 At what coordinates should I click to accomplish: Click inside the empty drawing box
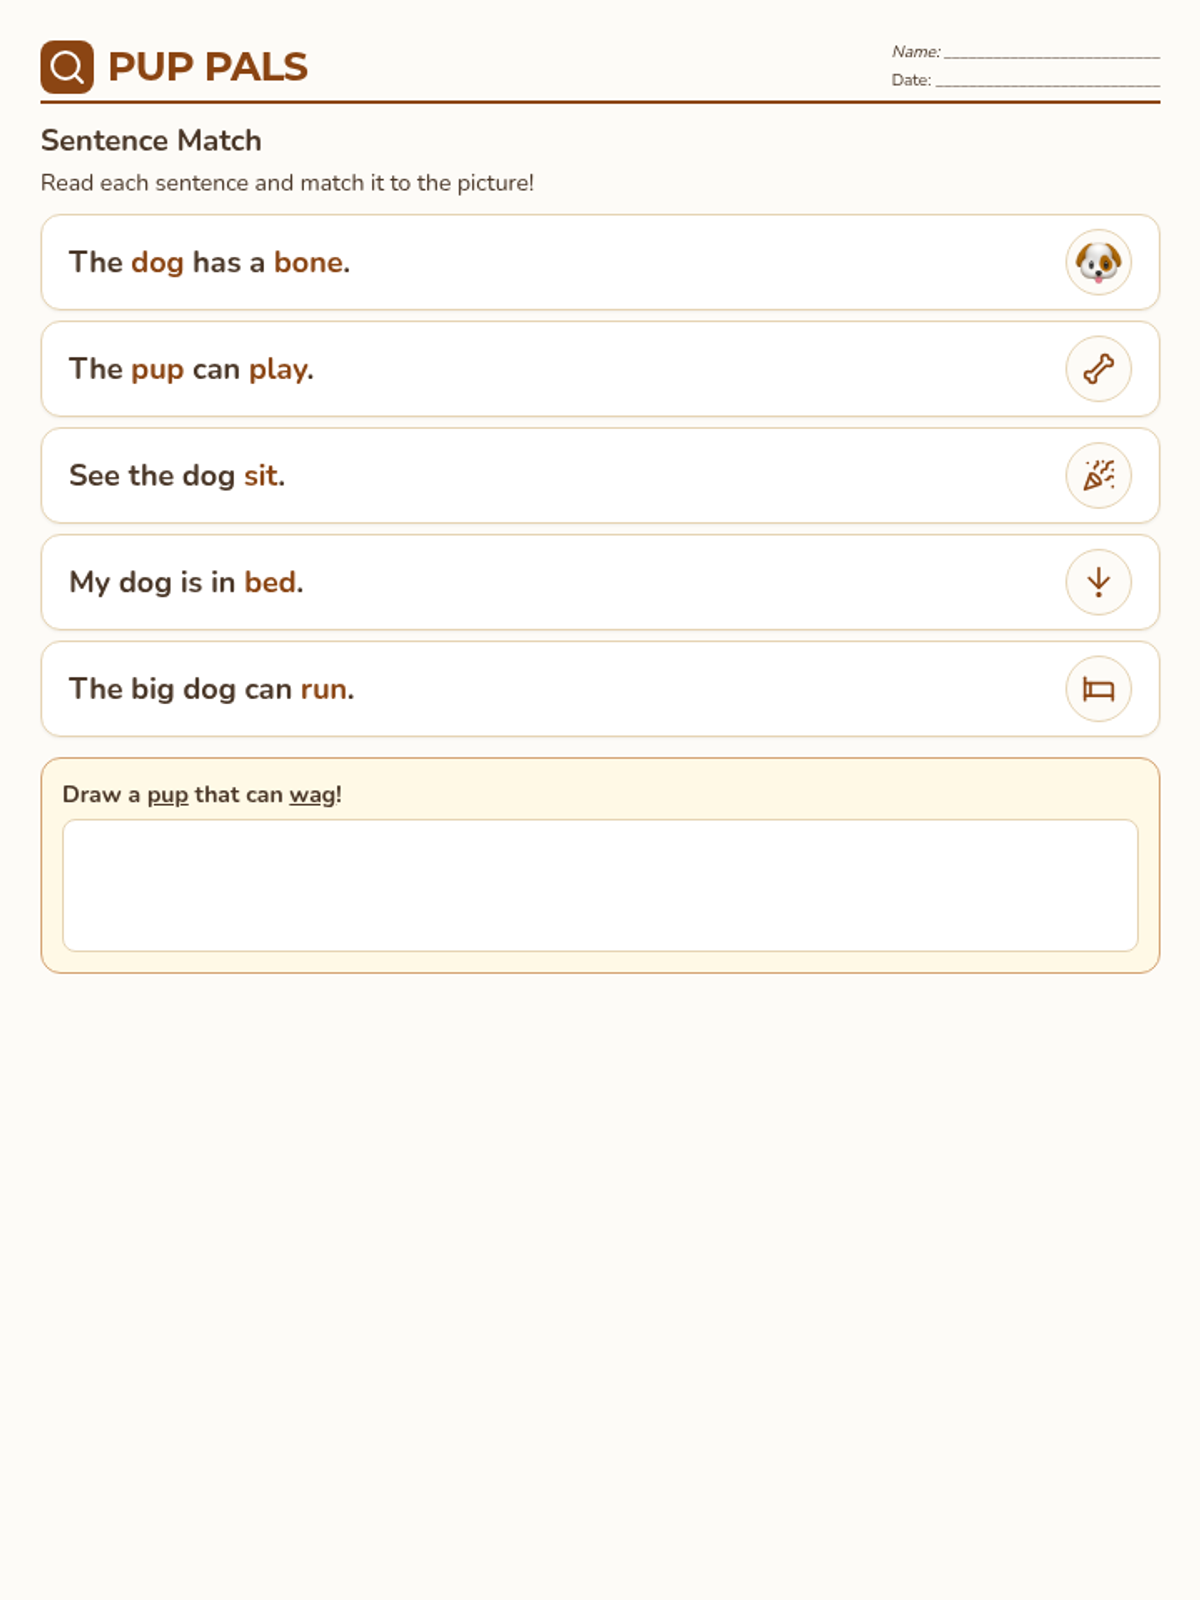coord(600,885)
